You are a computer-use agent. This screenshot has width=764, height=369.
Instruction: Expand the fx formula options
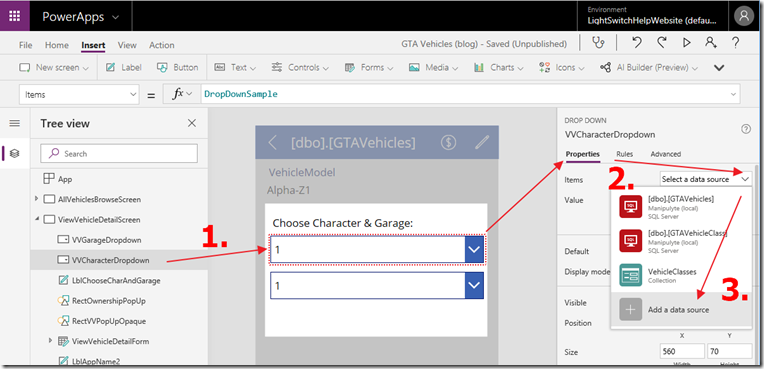(183, 95)
